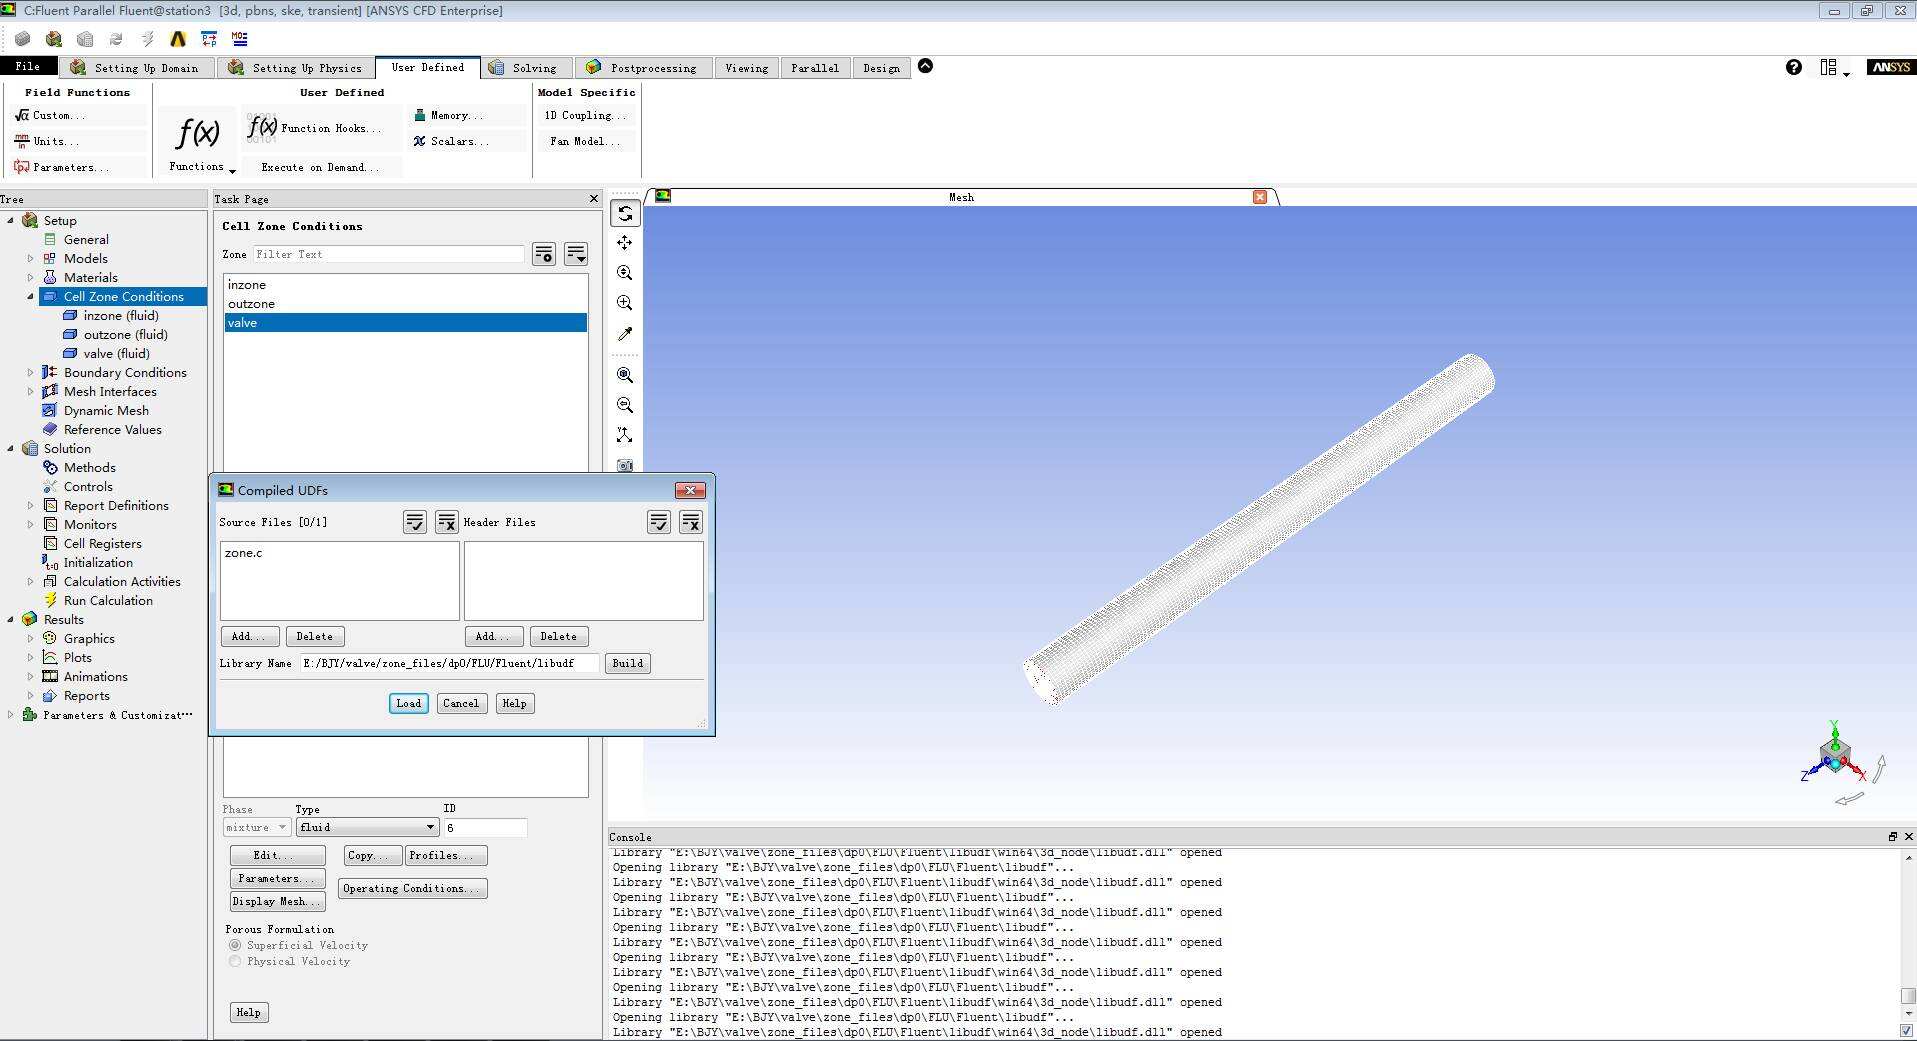1917x1041 pixels.
Task: Click Build next to Library Name
Action: 628,663
